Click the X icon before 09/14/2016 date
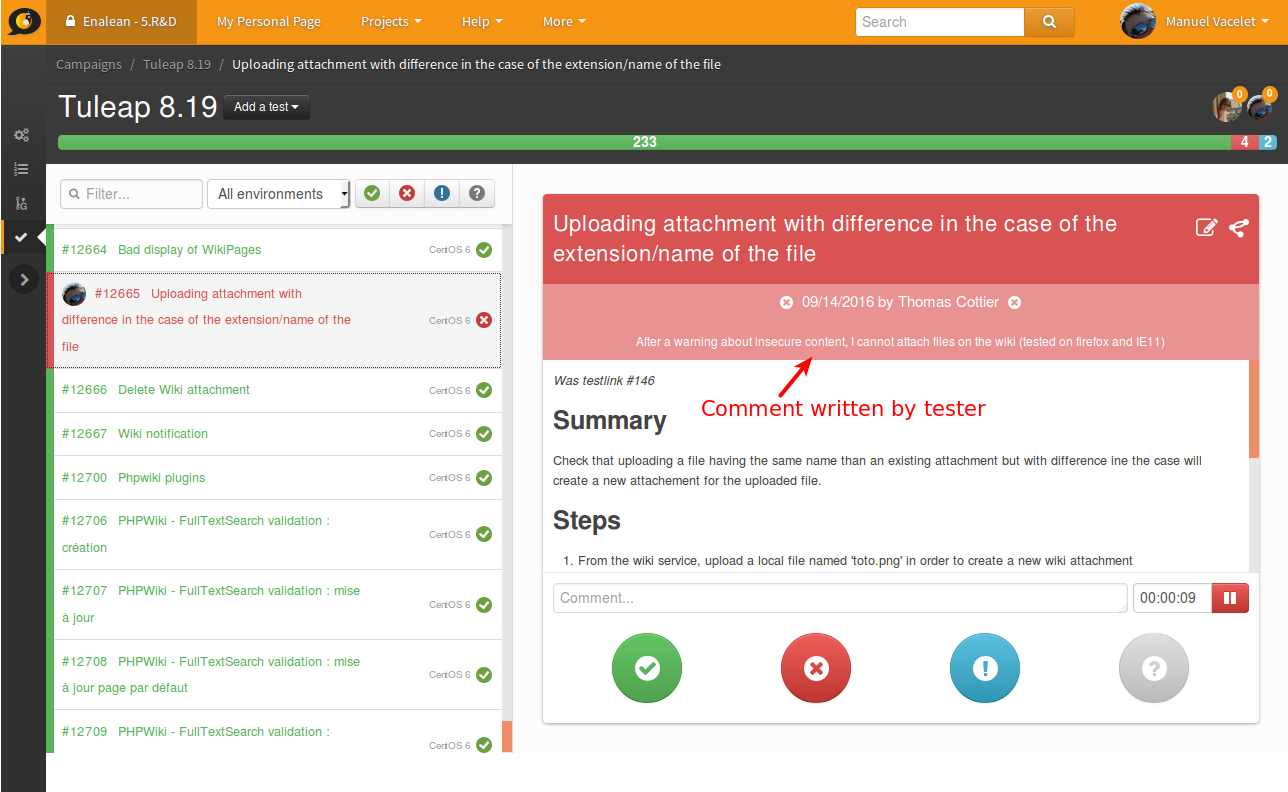Screen dimensions: 1288x792 786,302
